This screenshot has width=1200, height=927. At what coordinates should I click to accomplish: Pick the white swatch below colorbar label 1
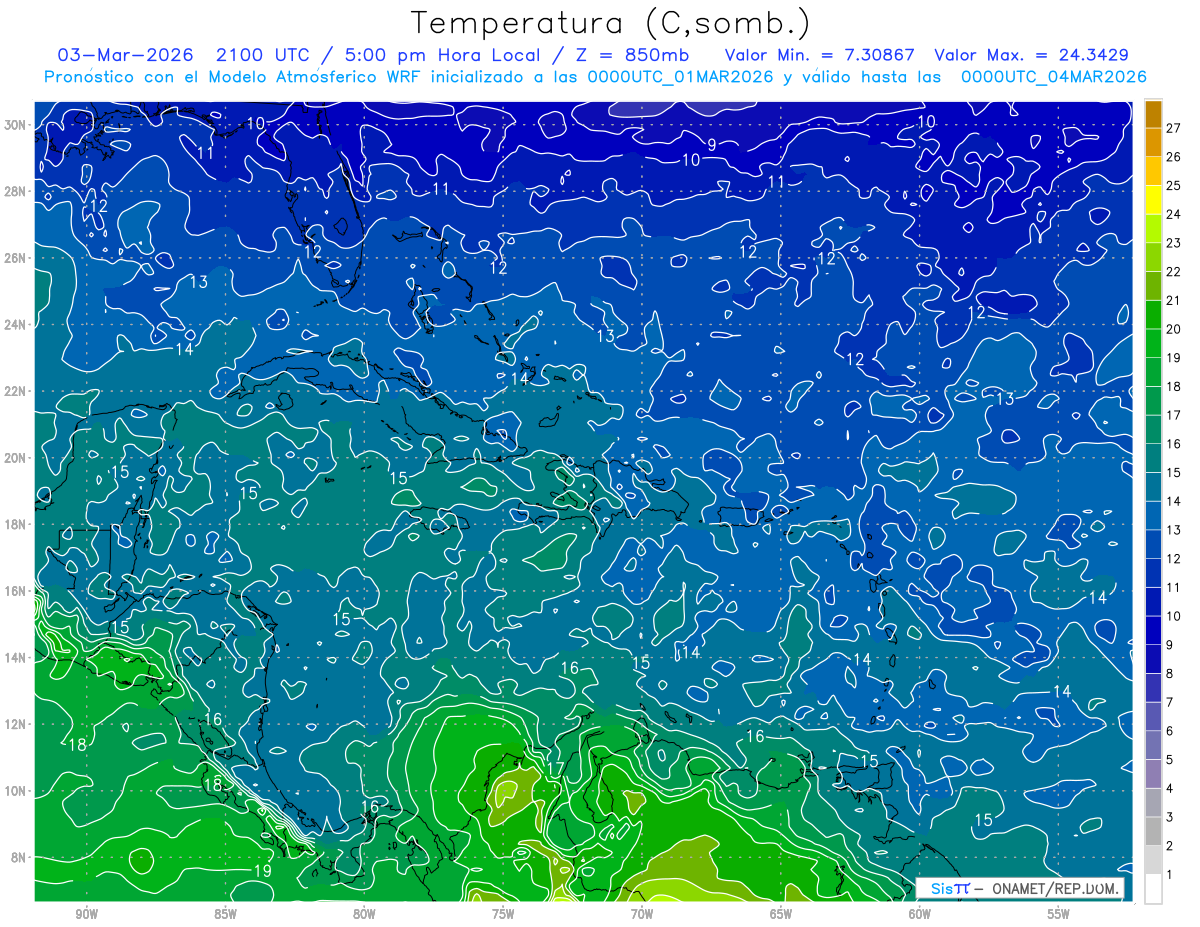point(1153,889)
